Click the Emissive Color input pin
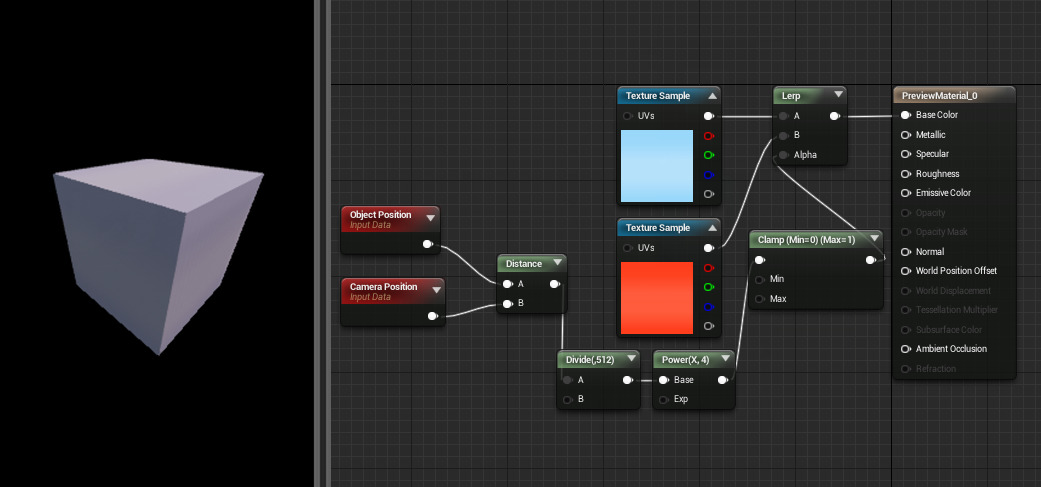The image size is (1041, 487). coord(906,193)
